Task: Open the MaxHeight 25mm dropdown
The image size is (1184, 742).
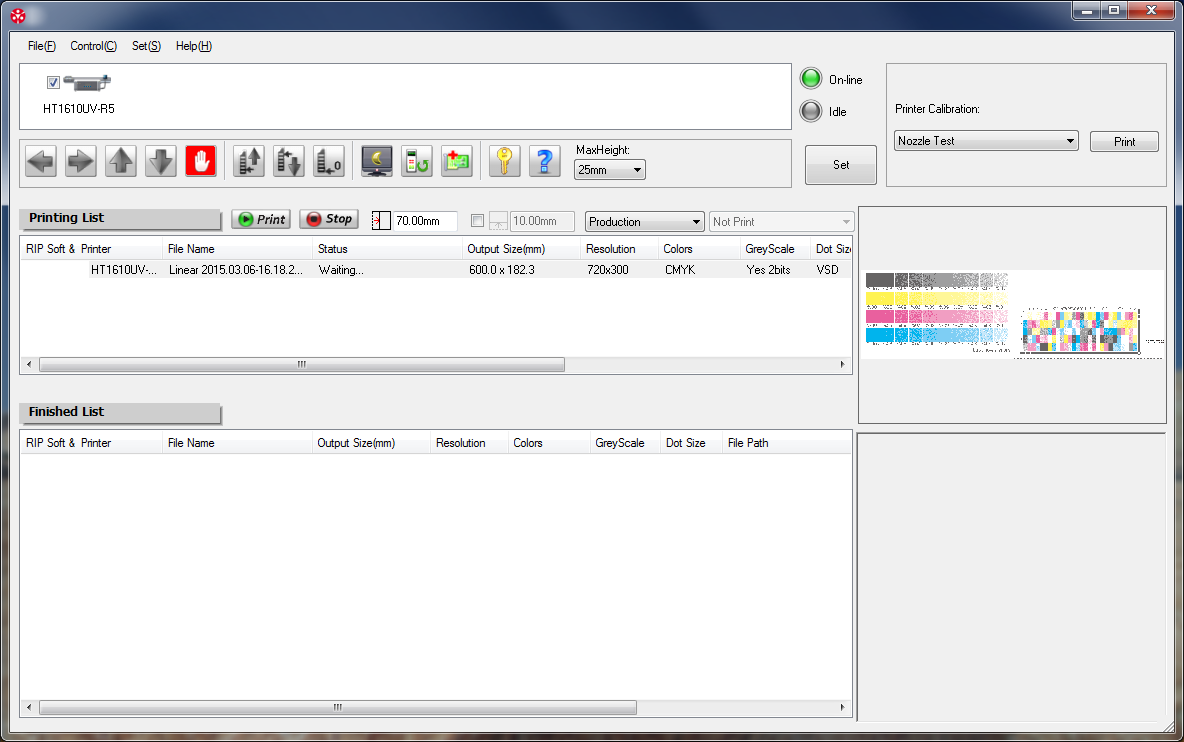Action: coord(609,170)
